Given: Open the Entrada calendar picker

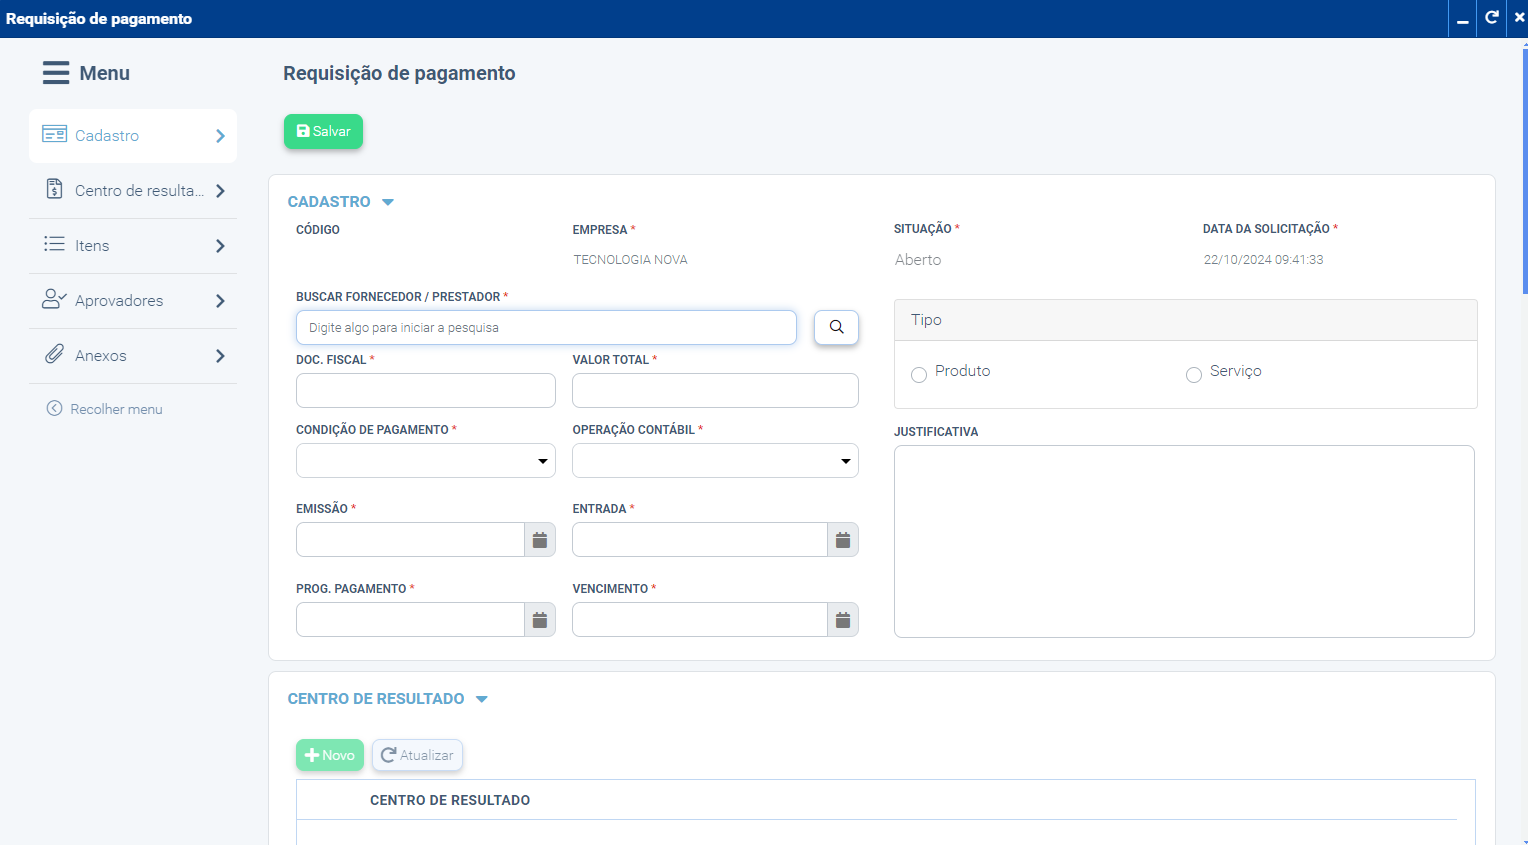Looking at the screenshot, I should [x=843, y=540].
